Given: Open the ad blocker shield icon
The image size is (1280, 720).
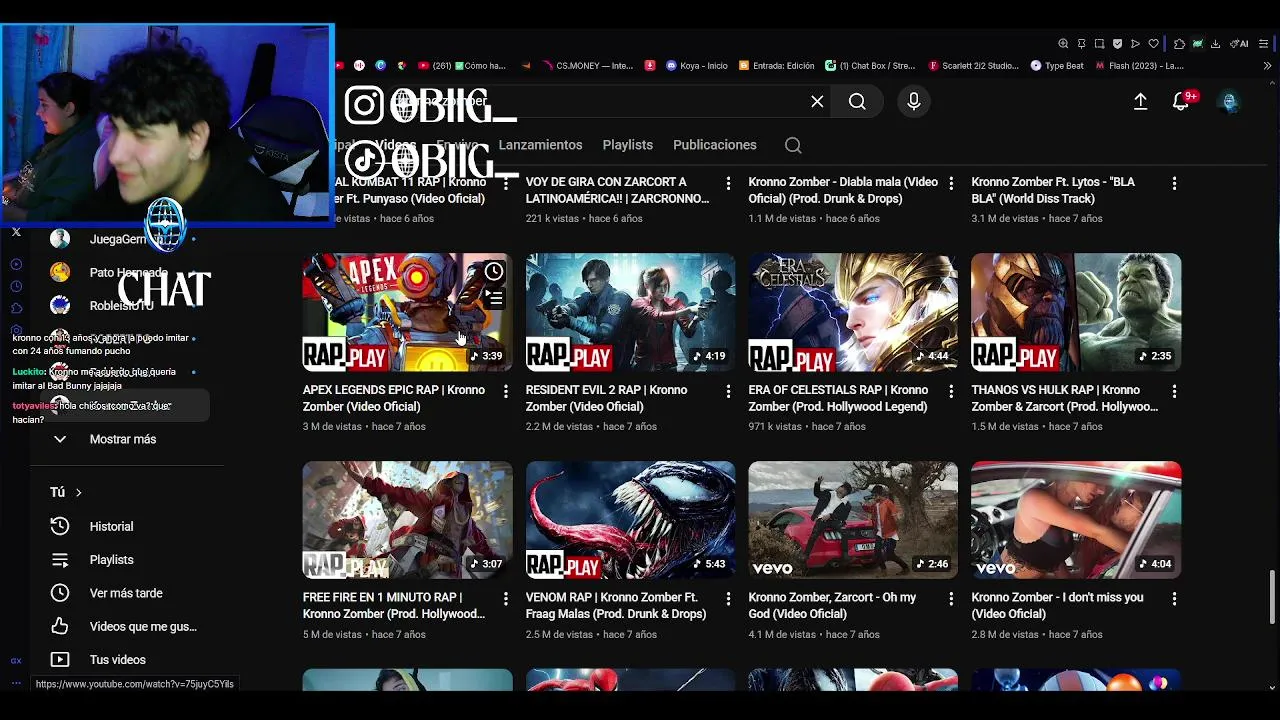Looking at the screenshot, I should [1117, 44].
